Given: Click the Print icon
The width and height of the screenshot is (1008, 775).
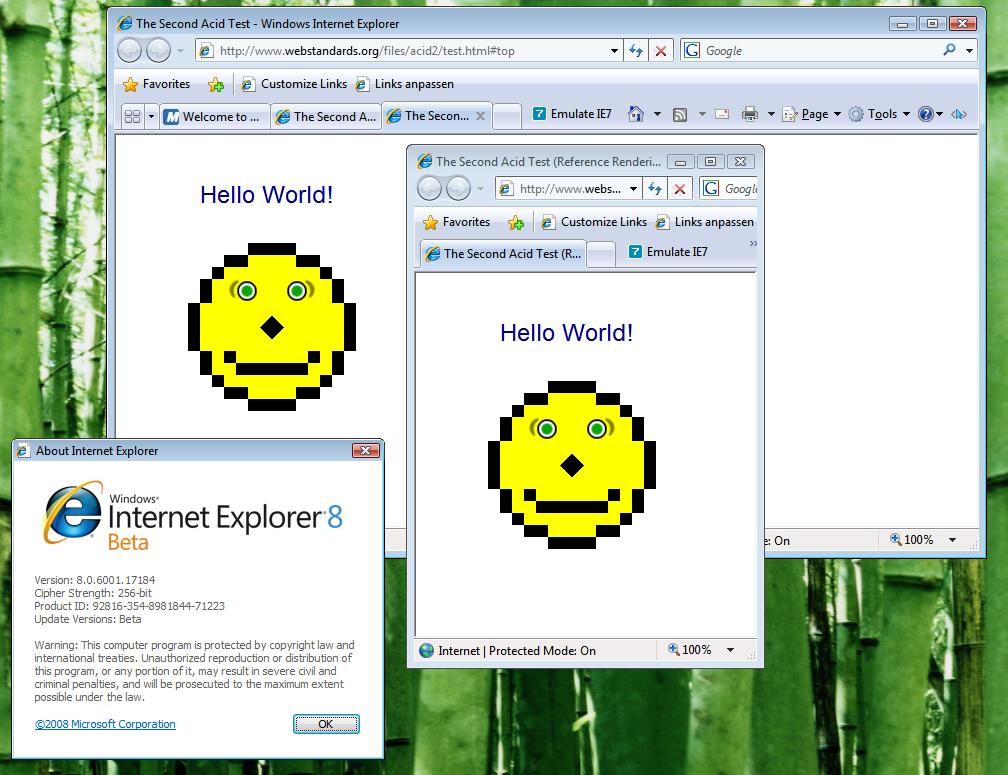Looking at the screenshot, I should (750, 114).
